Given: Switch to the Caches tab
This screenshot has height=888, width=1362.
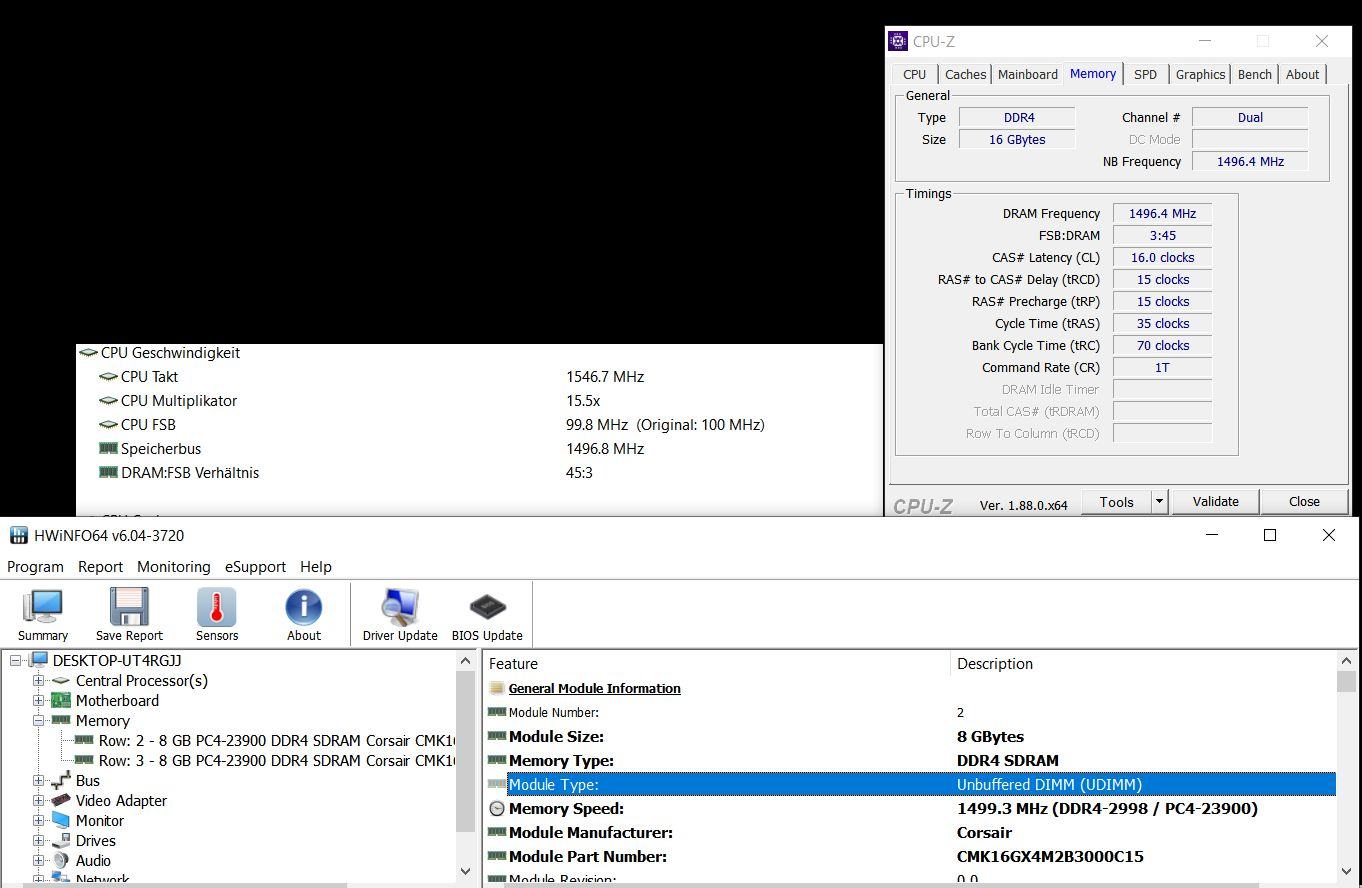Looking at the screenshot, I should pos(965,74).
